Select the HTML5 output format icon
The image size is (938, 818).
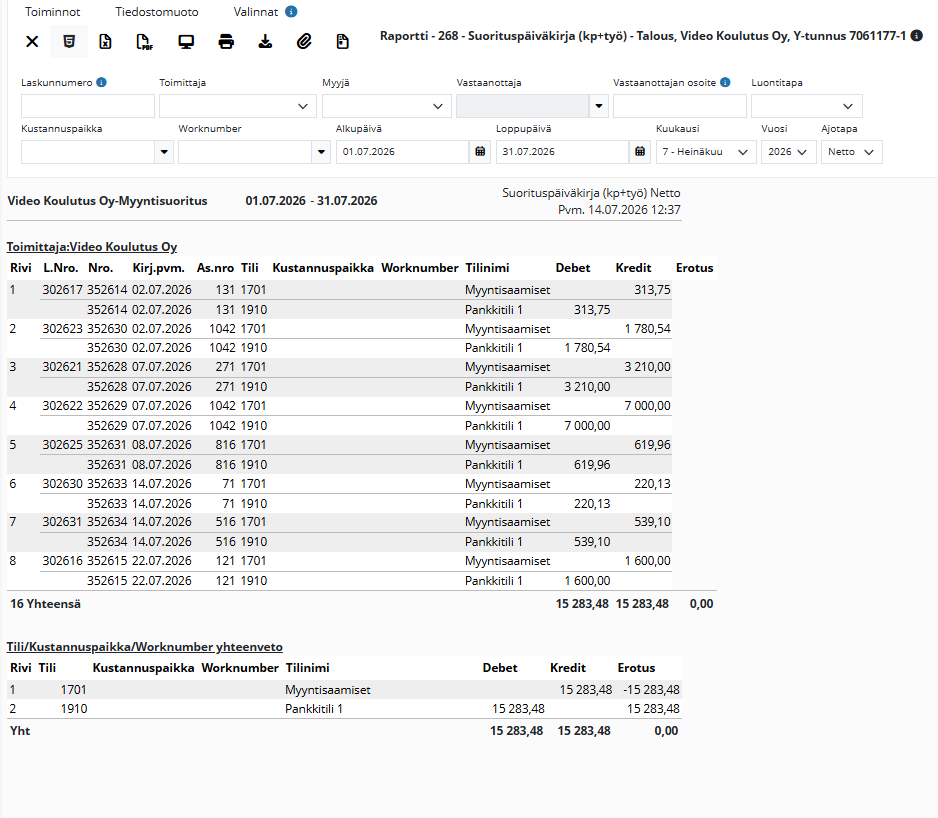69,41
